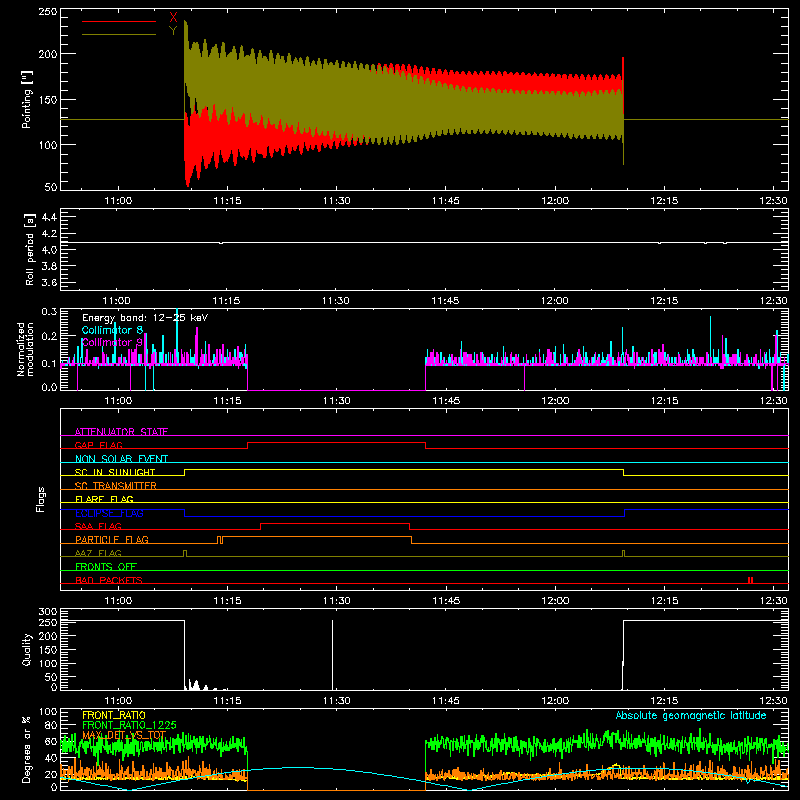Select the Energy band: 12-25 keV label
The height and width of the screenshot is (800, 800).
click(145, 318)
